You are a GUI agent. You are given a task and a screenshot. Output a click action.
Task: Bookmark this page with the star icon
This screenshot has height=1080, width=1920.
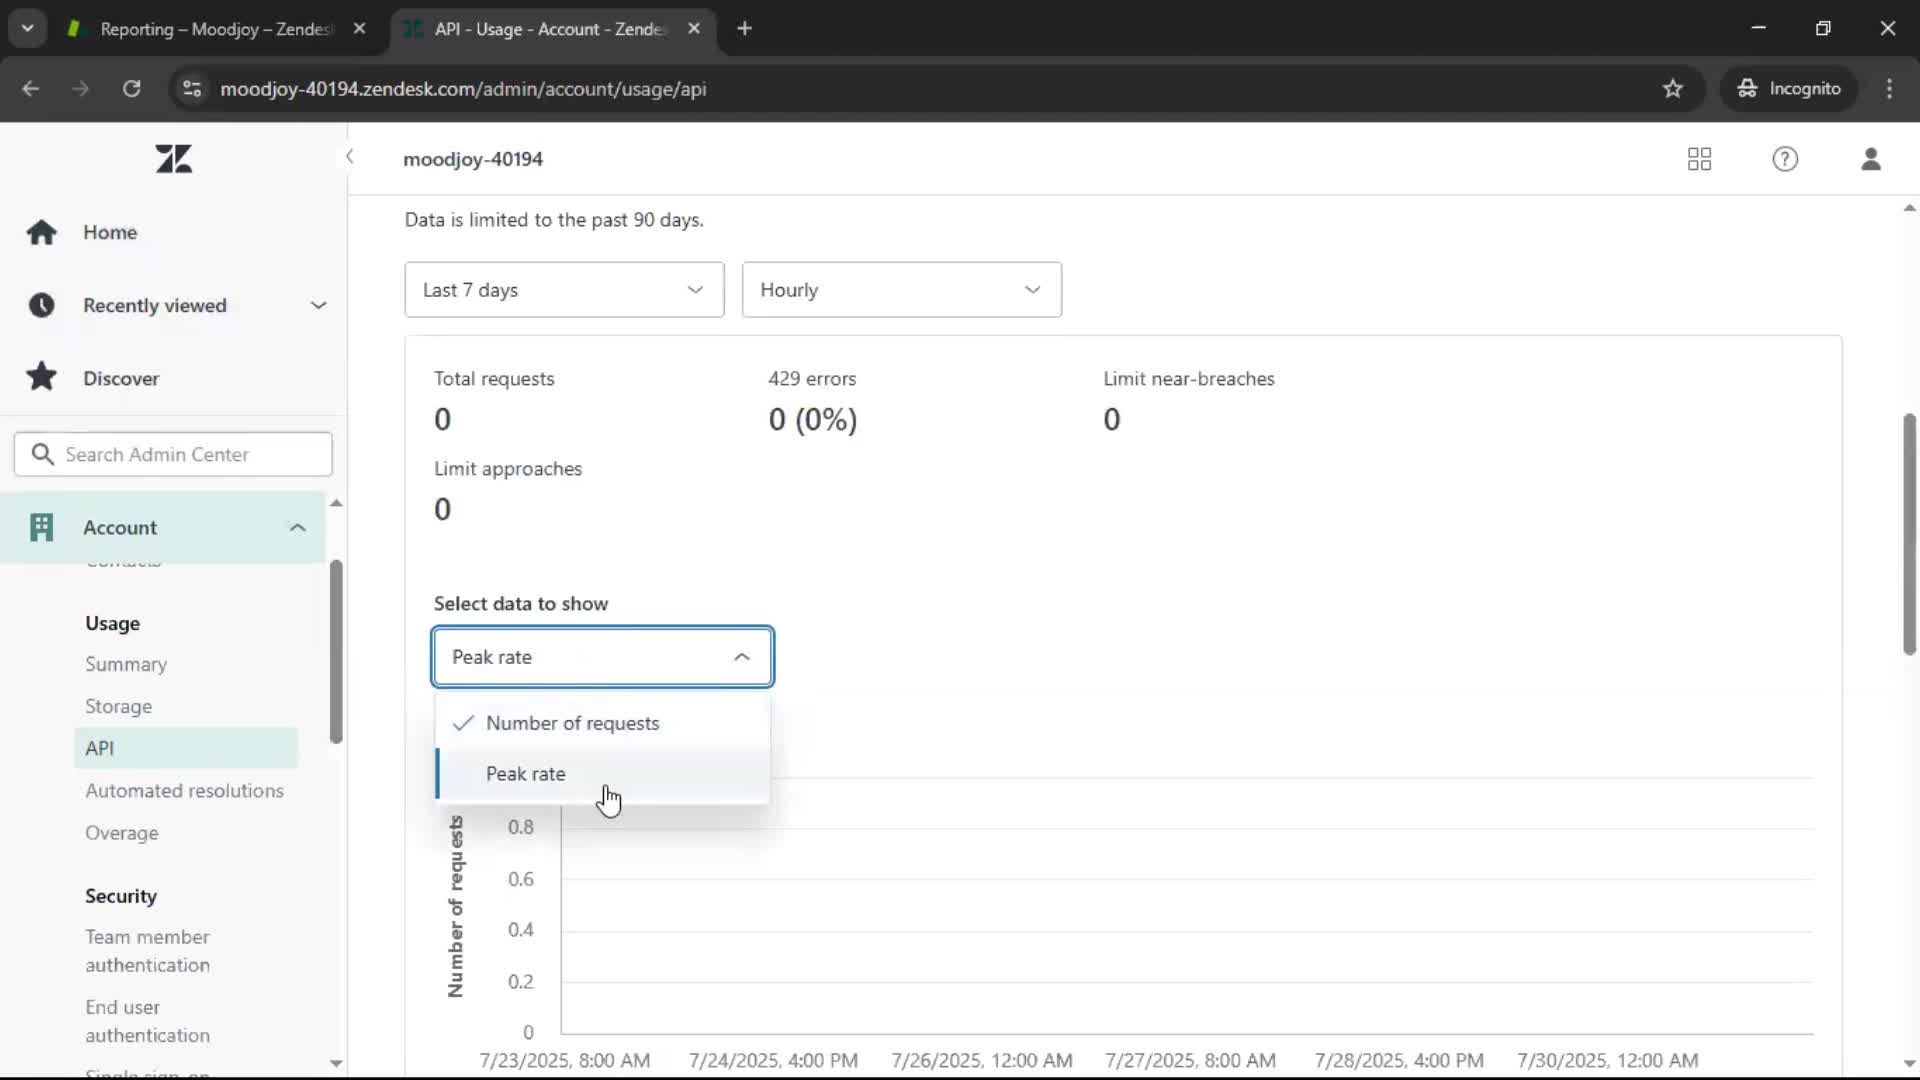[1673, 89]
